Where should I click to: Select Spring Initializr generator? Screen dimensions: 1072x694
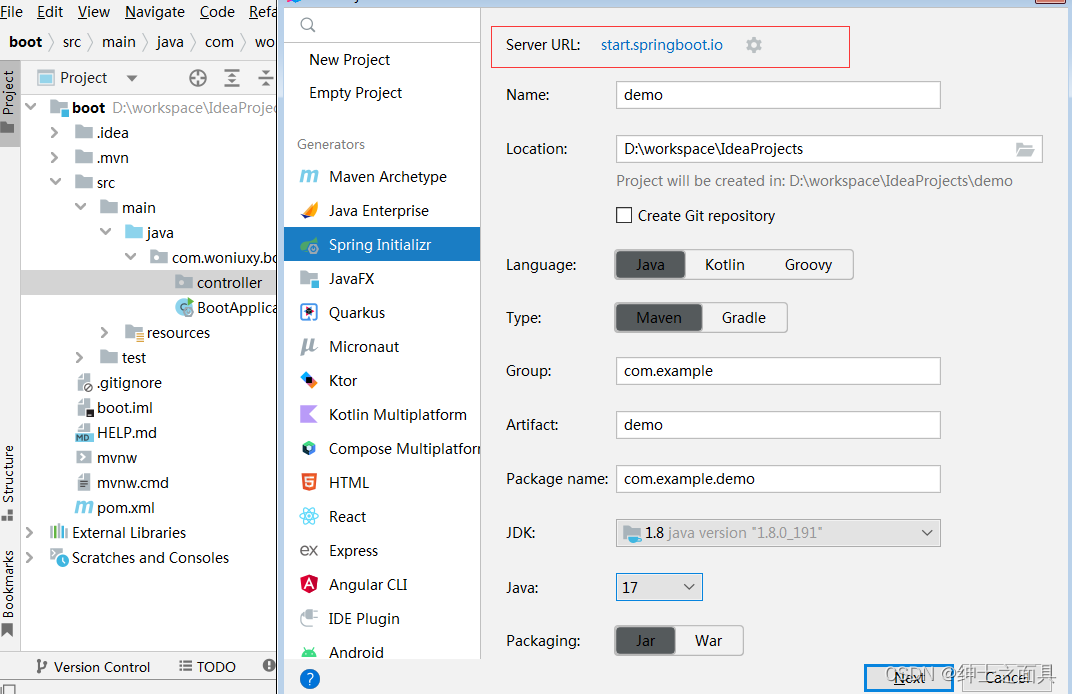(x=381, y=245)
